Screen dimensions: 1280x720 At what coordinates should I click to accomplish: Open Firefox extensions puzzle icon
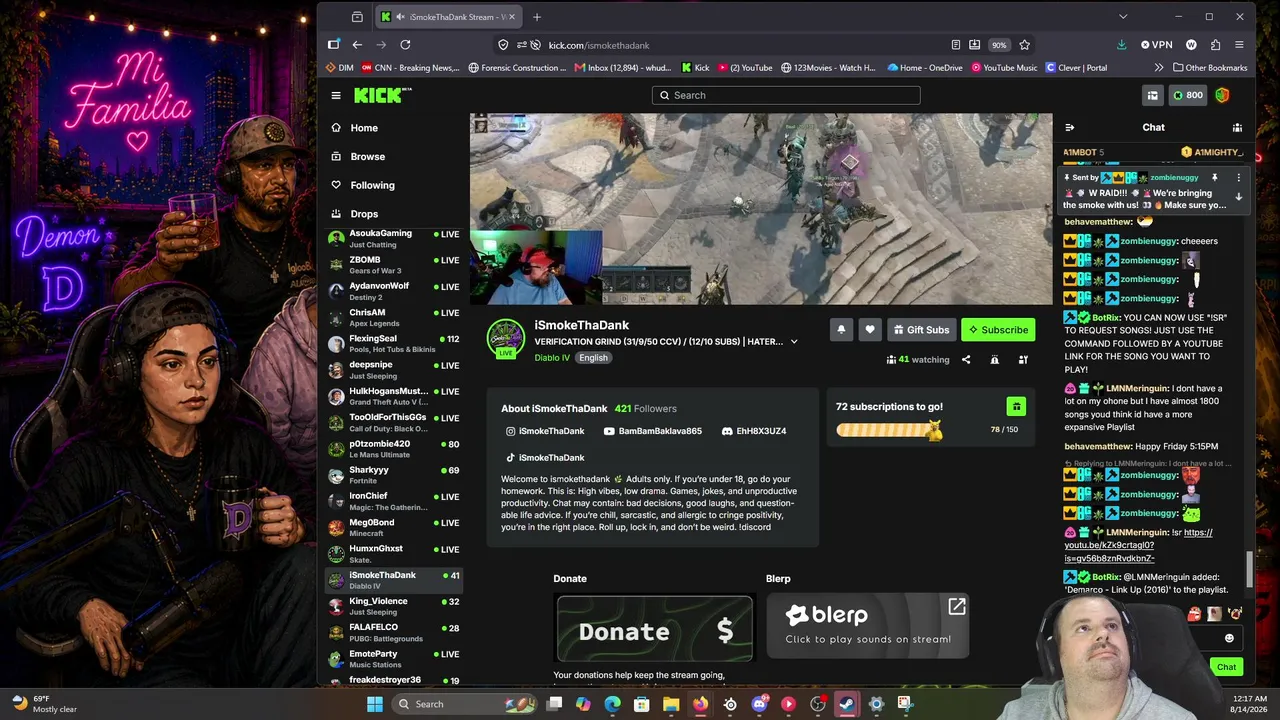(1215, 45)
